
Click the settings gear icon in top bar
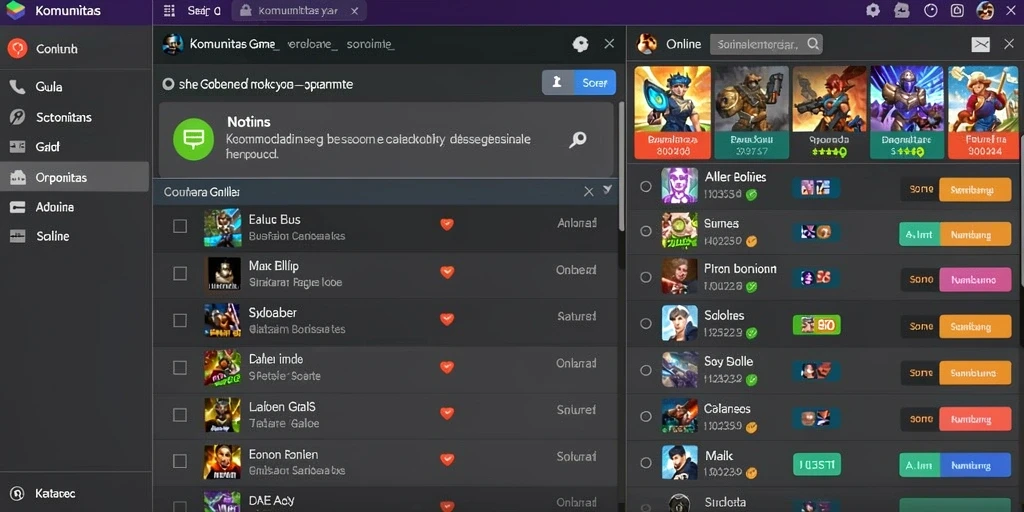click(873, 10)
